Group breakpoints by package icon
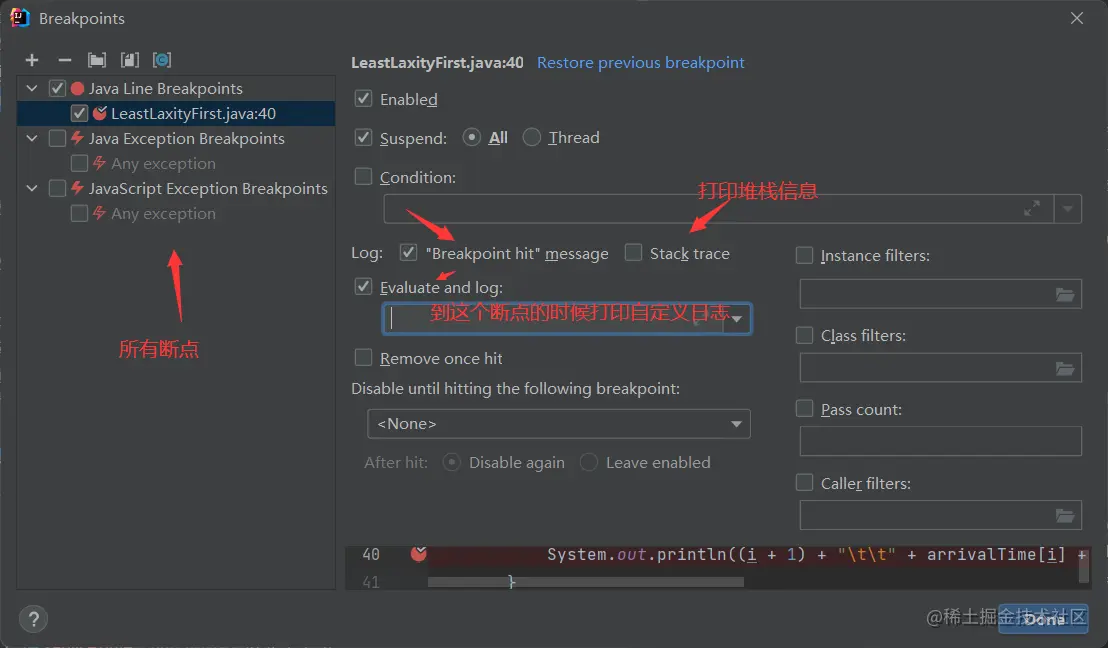 [97, 60]
